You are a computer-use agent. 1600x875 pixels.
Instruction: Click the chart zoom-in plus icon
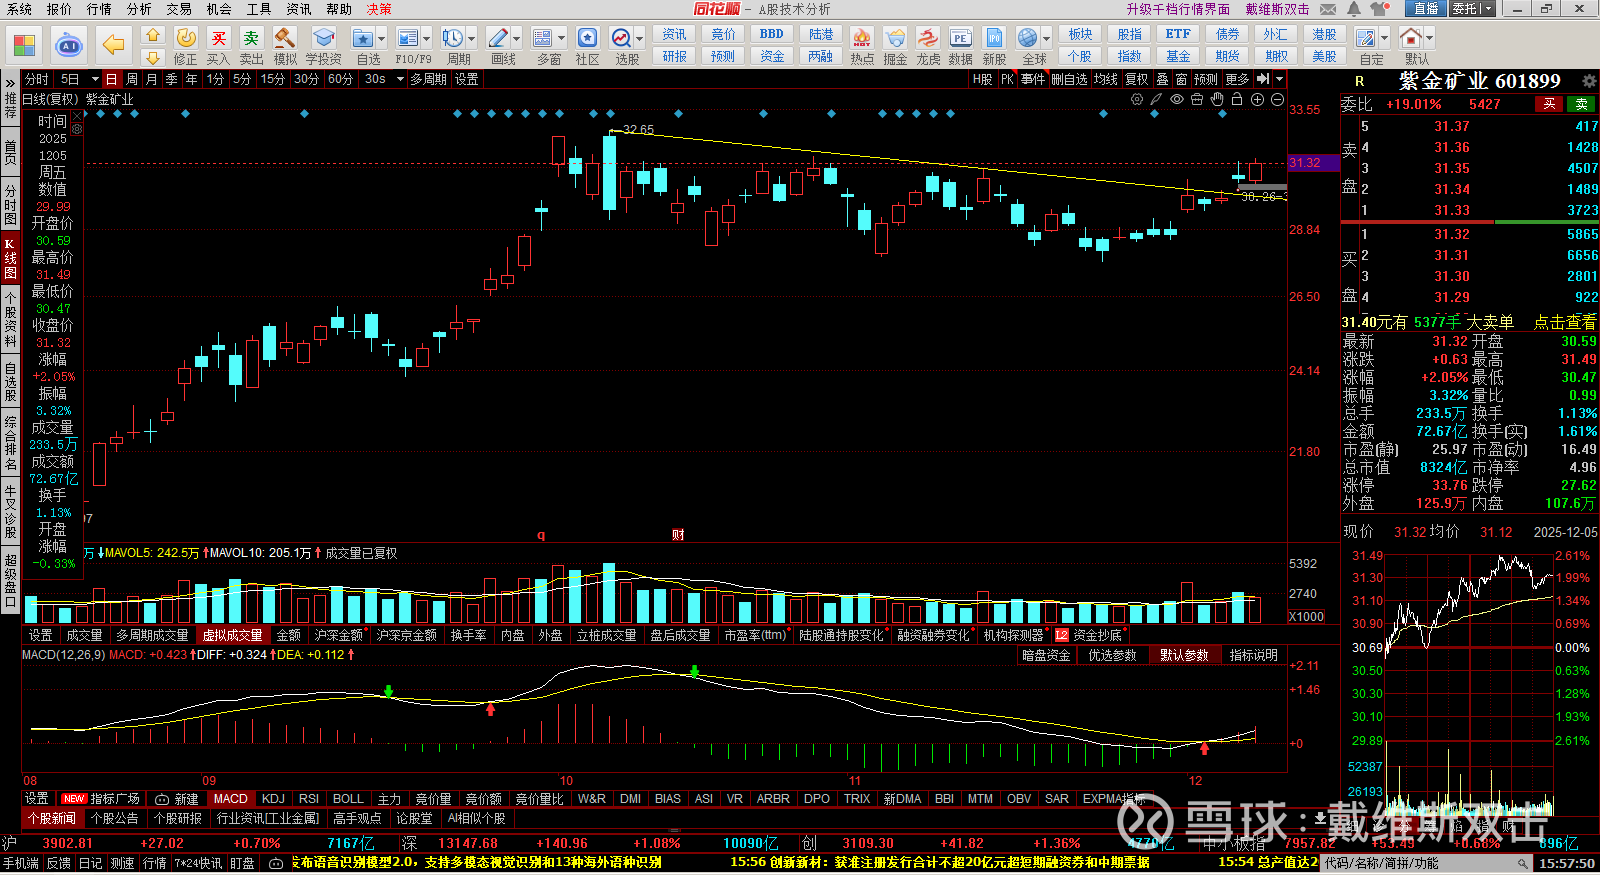1257,100
